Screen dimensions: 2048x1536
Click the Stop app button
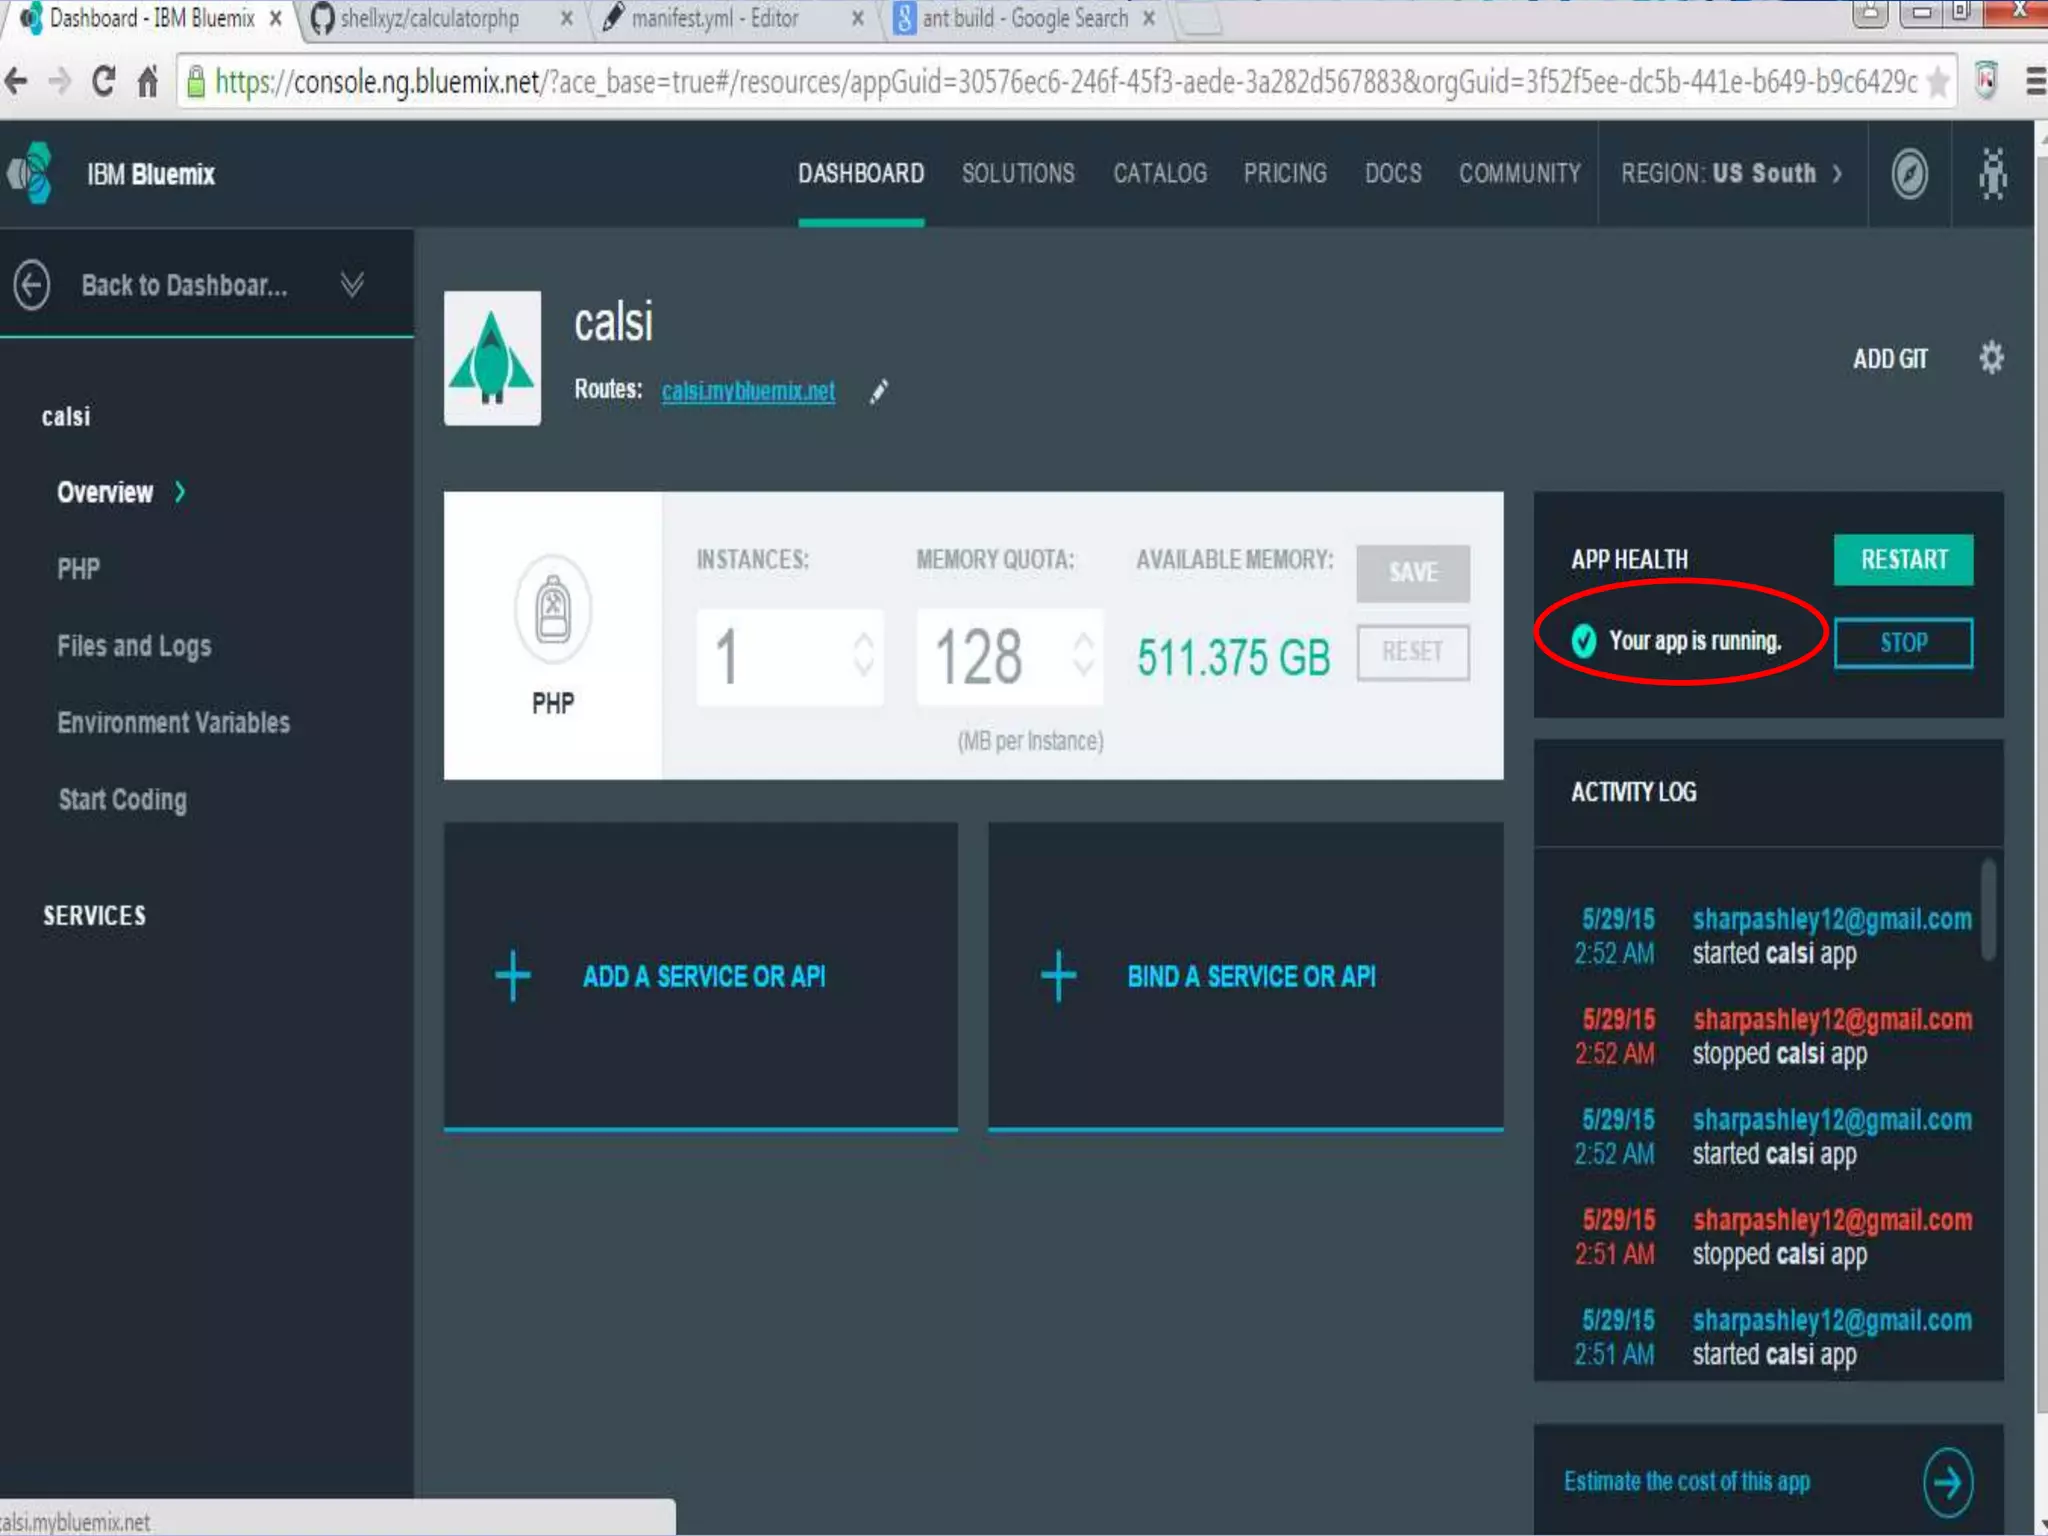[1902, 643]
